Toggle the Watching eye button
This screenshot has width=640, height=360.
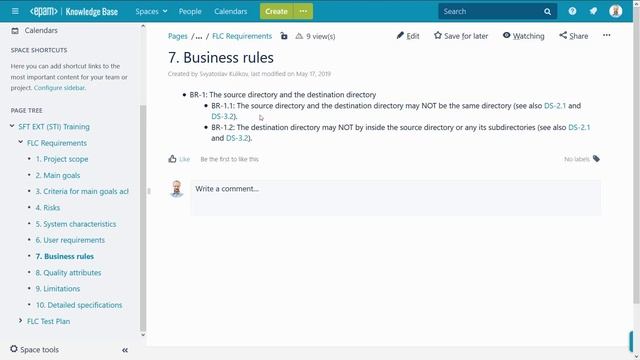[x=523, y=36]
